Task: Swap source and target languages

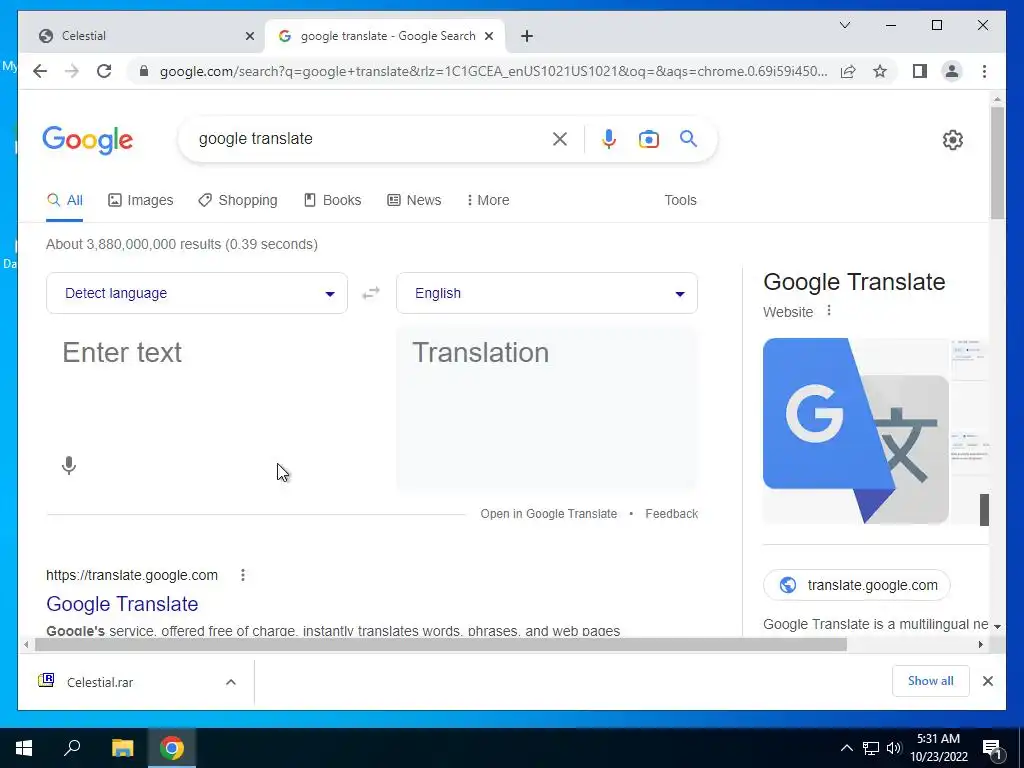Action: [x=371, y=293]
